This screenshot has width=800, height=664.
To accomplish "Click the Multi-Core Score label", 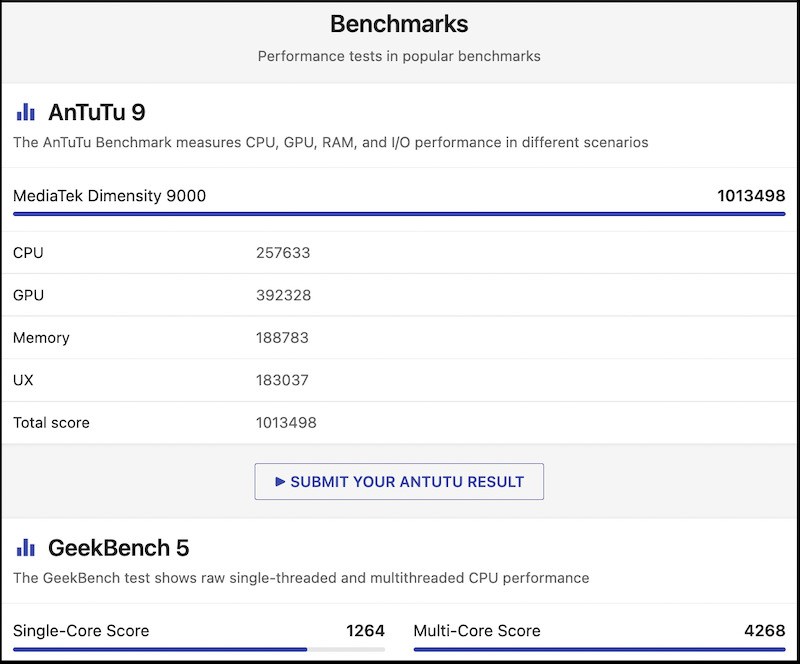I will pyautogui.click(x=477, y=631).
